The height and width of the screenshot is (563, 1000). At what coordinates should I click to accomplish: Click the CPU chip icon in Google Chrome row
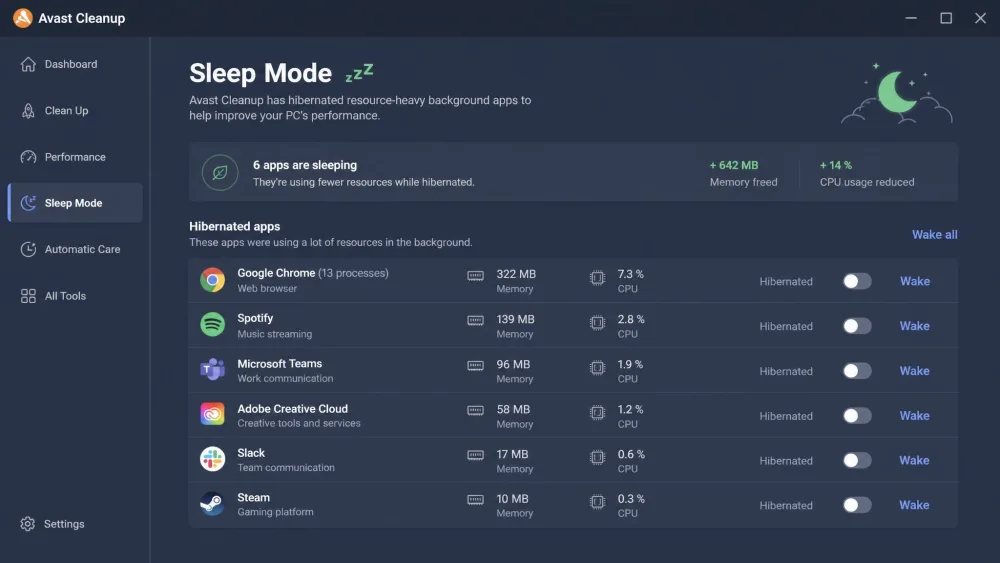(598, 278)
